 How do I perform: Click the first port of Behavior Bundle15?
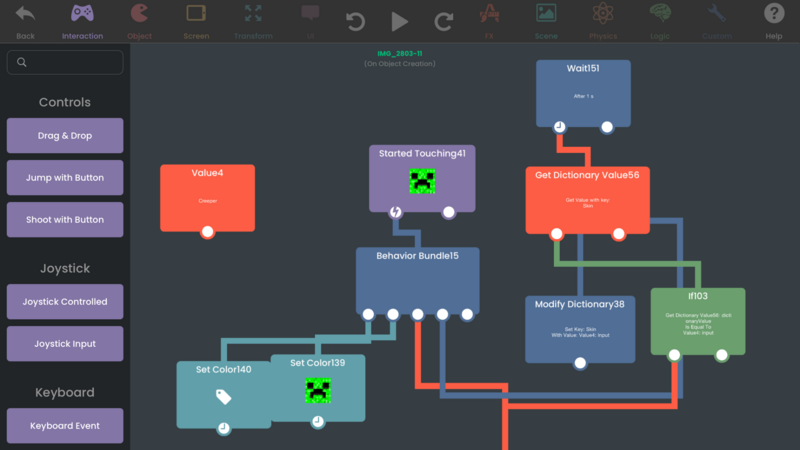tap(368, 315)
